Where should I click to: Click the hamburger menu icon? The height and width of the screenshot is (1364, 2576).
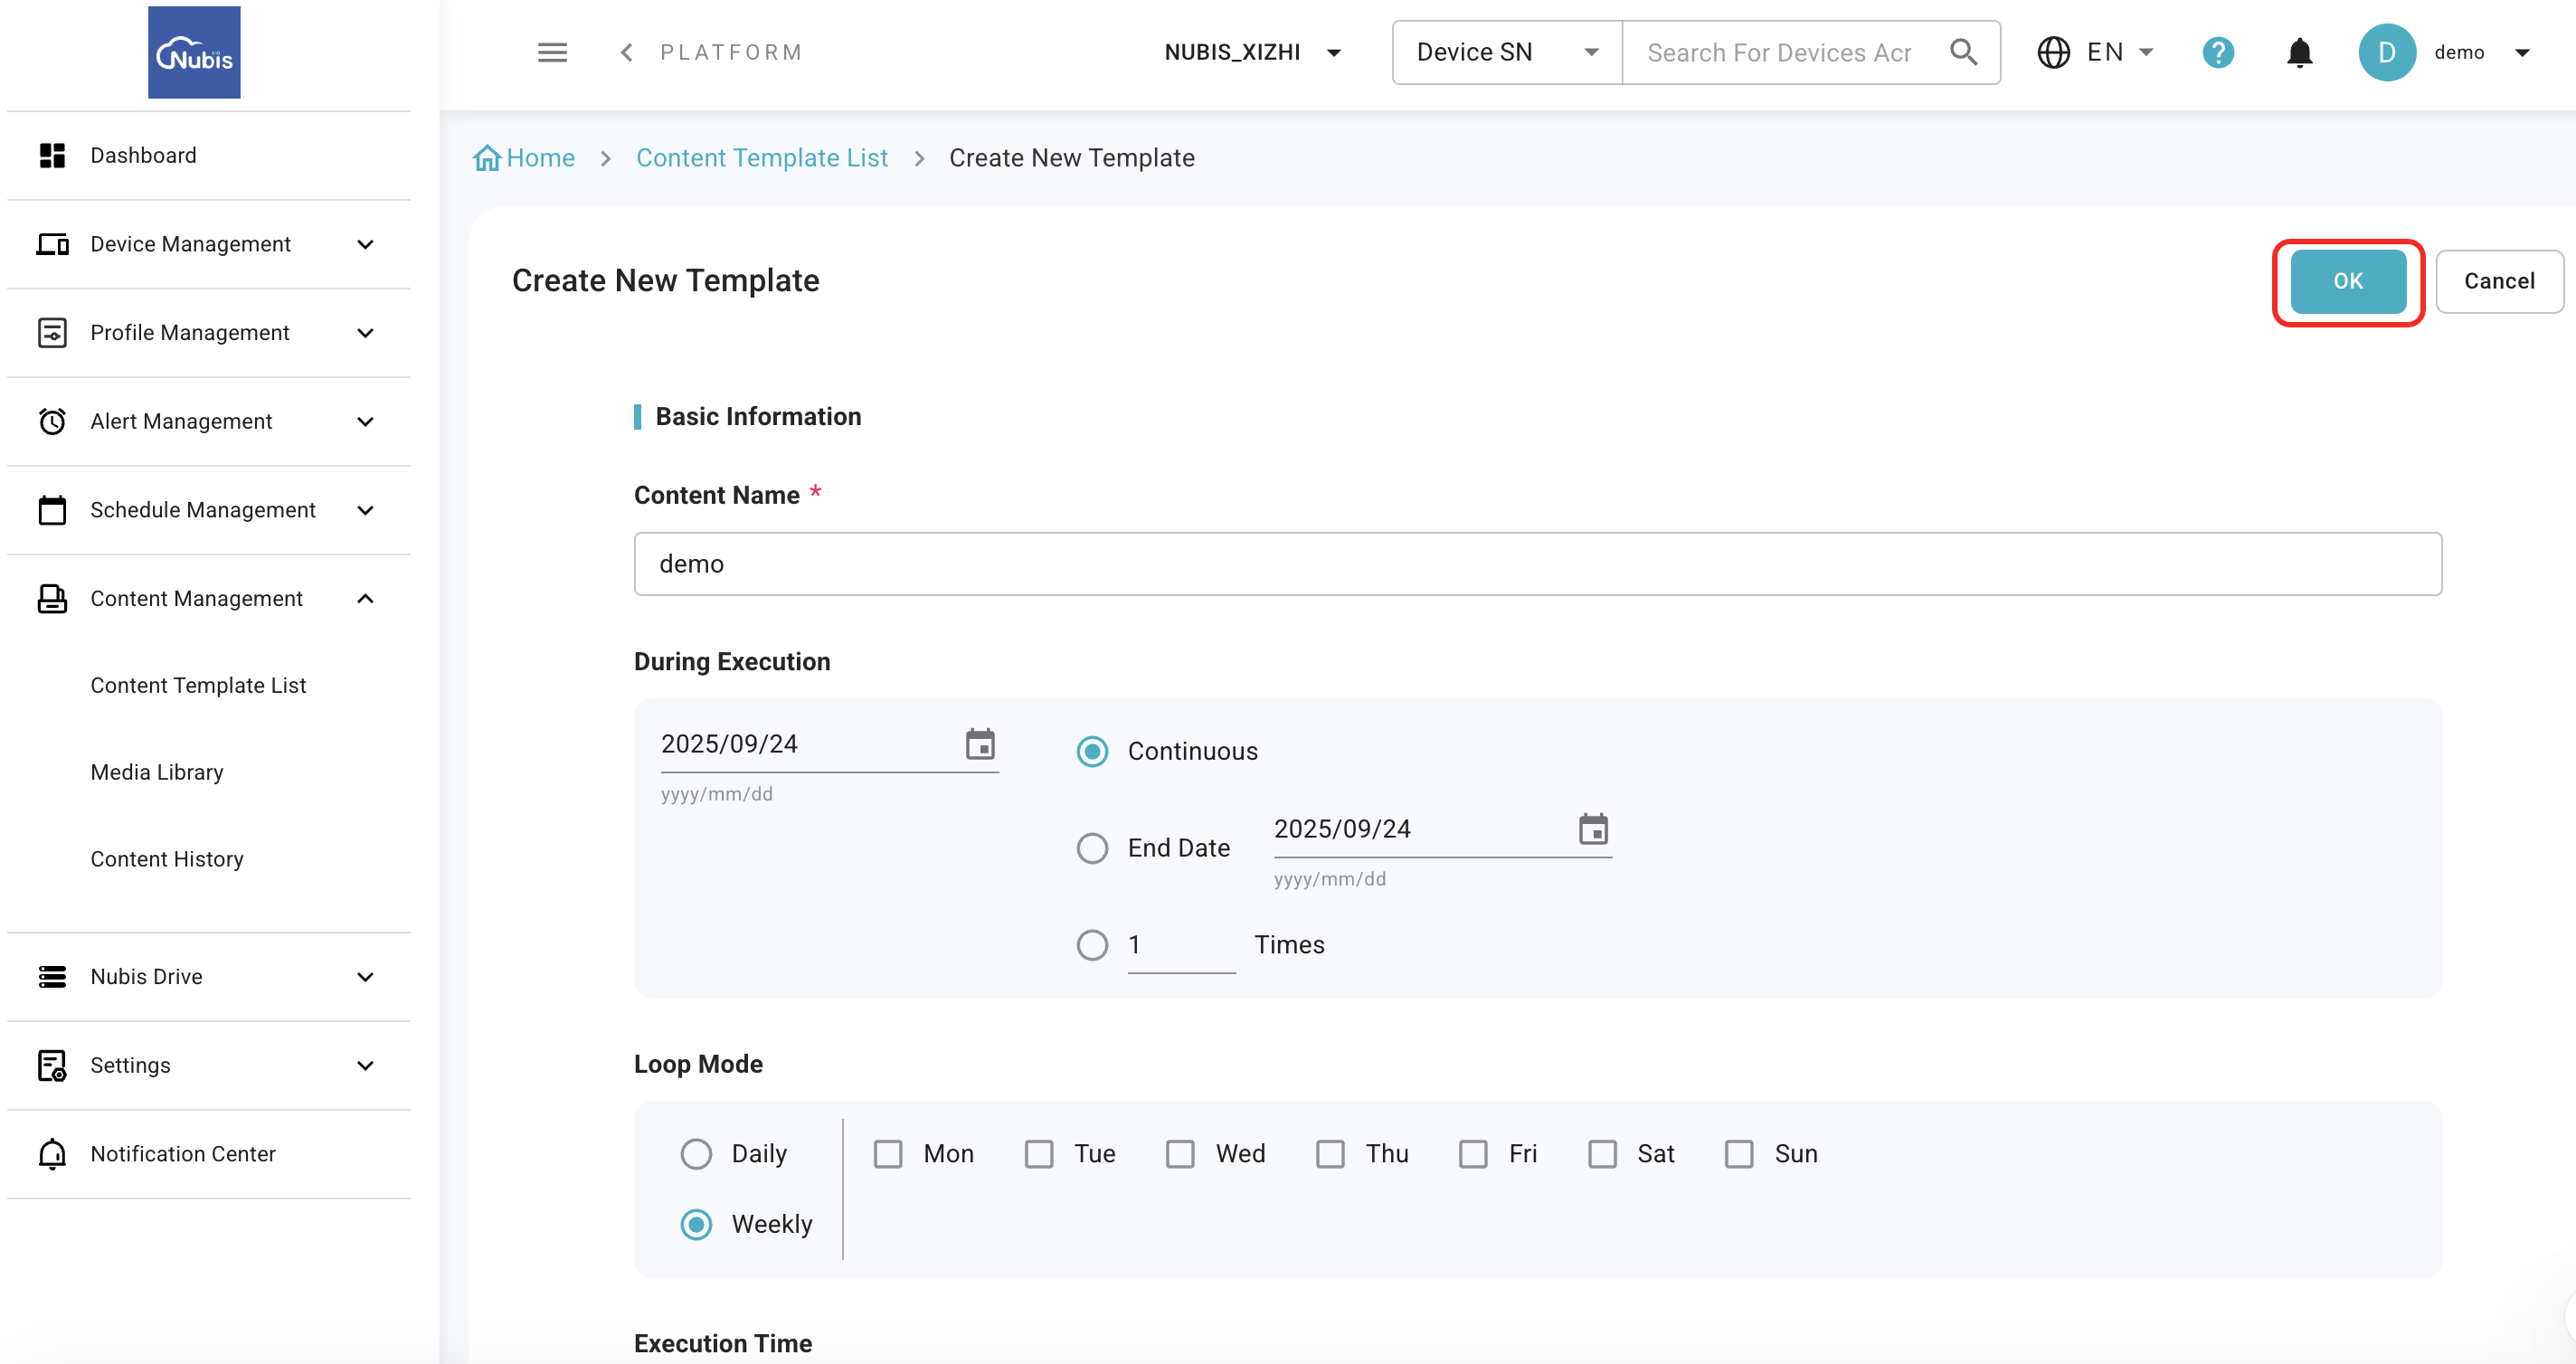coord(552,52)
